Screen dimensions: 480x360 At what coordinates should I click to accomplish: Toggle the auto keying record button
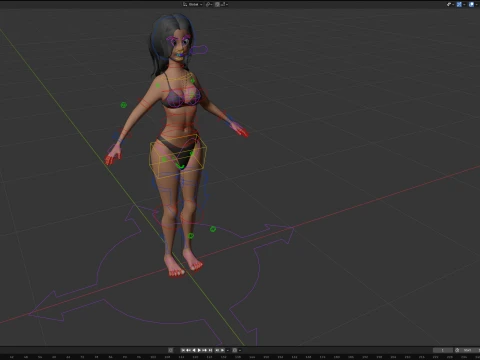tap(170, 350)
